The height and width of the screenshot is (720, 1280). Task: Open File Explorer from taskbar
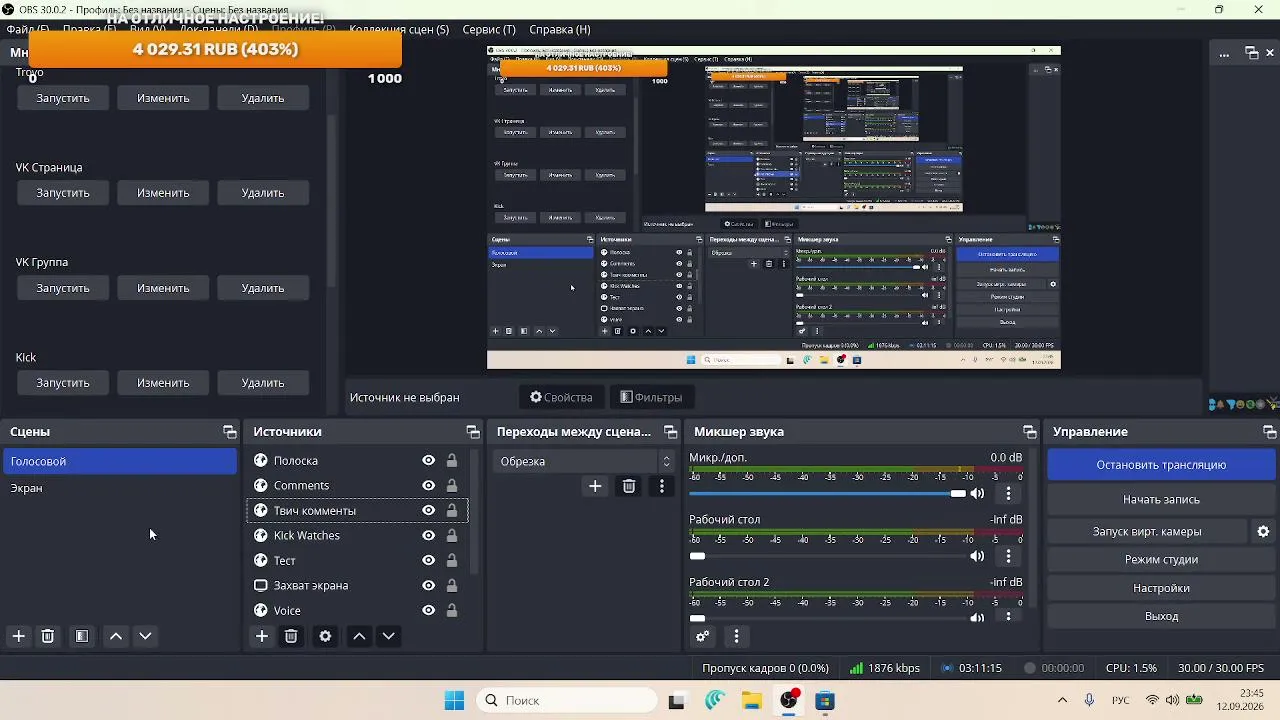click(751, 700)
